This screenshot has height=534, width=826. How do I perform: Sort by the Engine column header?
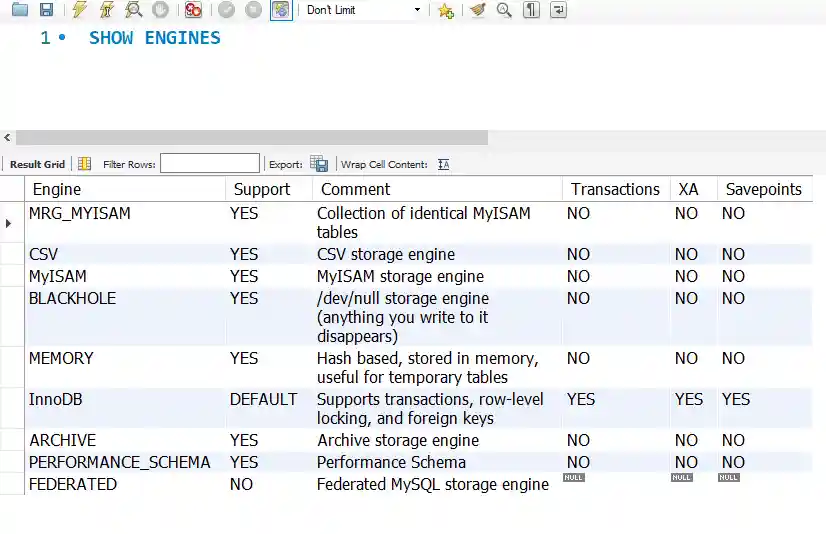[125, 189]
